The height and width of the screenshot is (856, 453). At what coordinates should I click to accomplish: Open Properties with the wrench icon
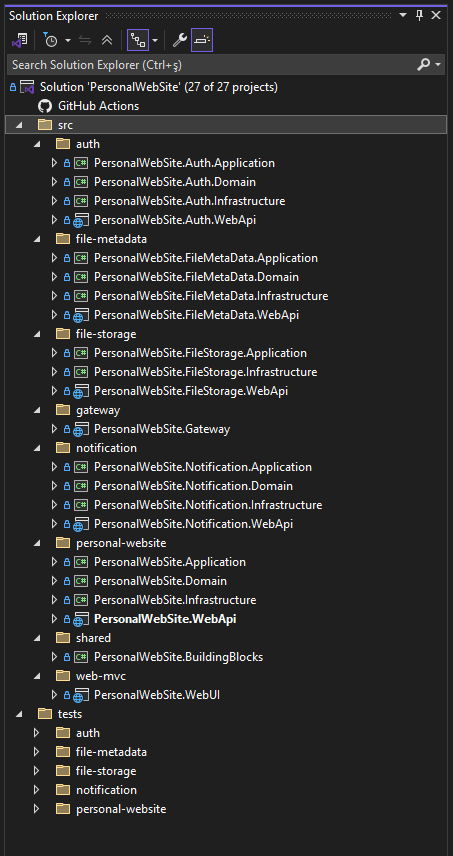click(179, 40)
